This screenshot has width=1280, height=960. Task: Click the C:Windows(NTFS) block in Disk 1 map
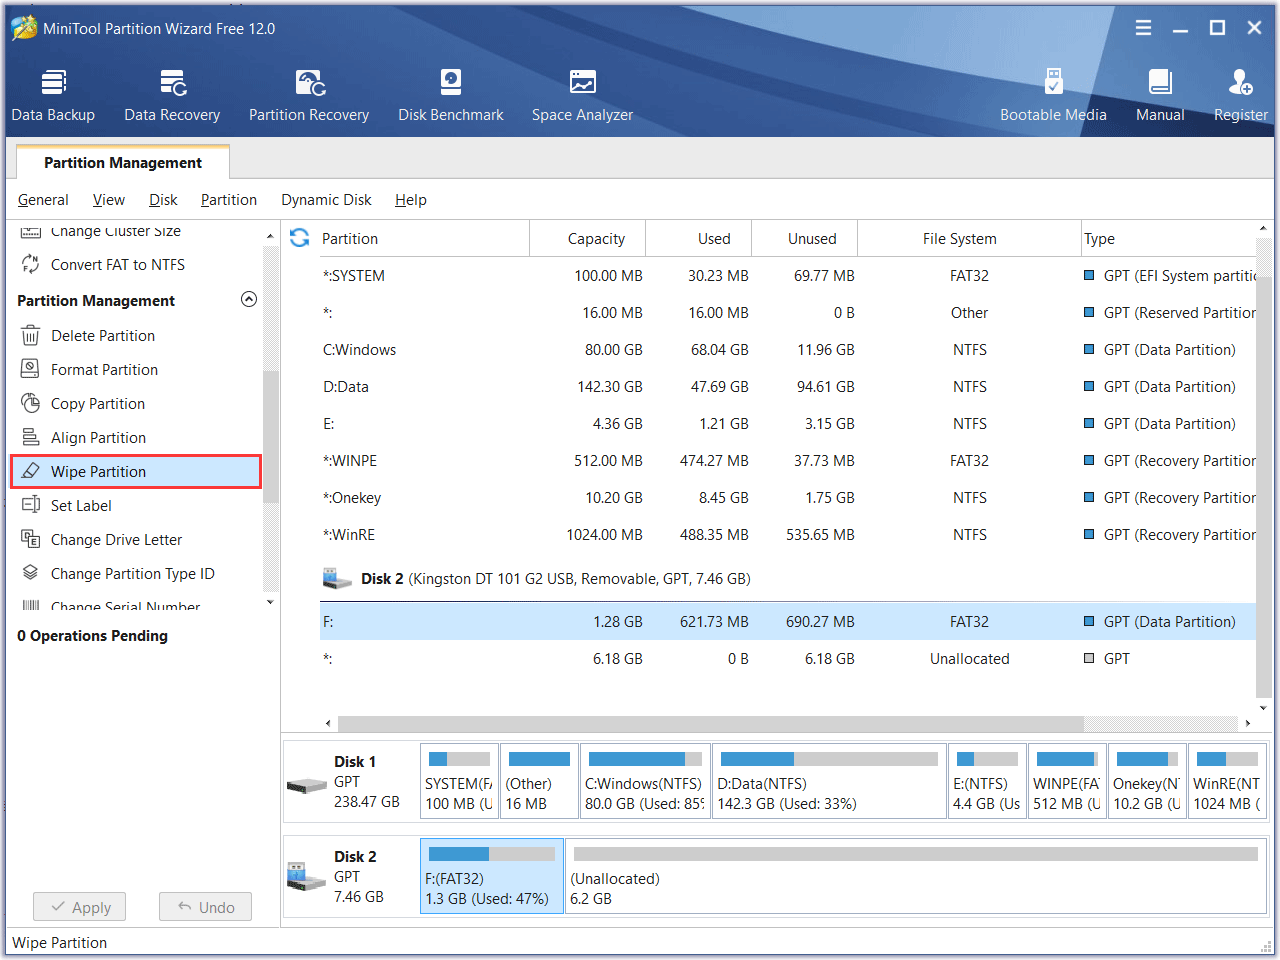pyautogui.click(x=645, y=781)
